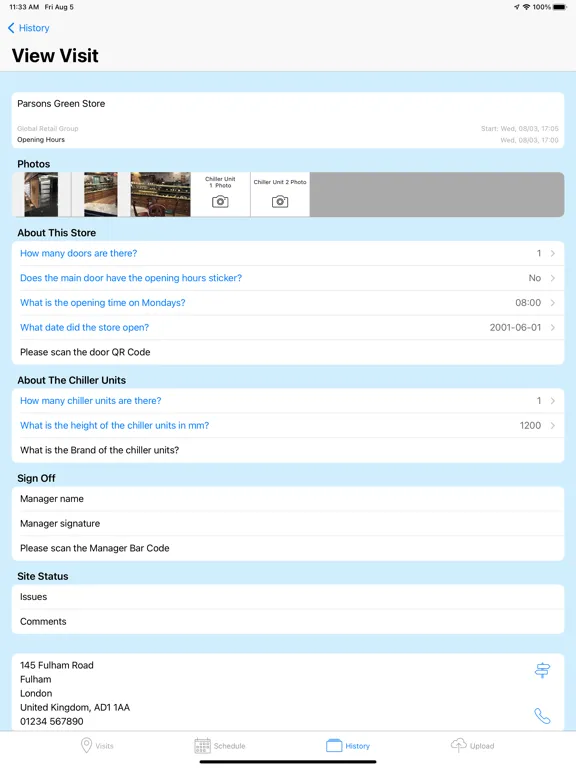Switch to the Visits tab

coord(96,745)
